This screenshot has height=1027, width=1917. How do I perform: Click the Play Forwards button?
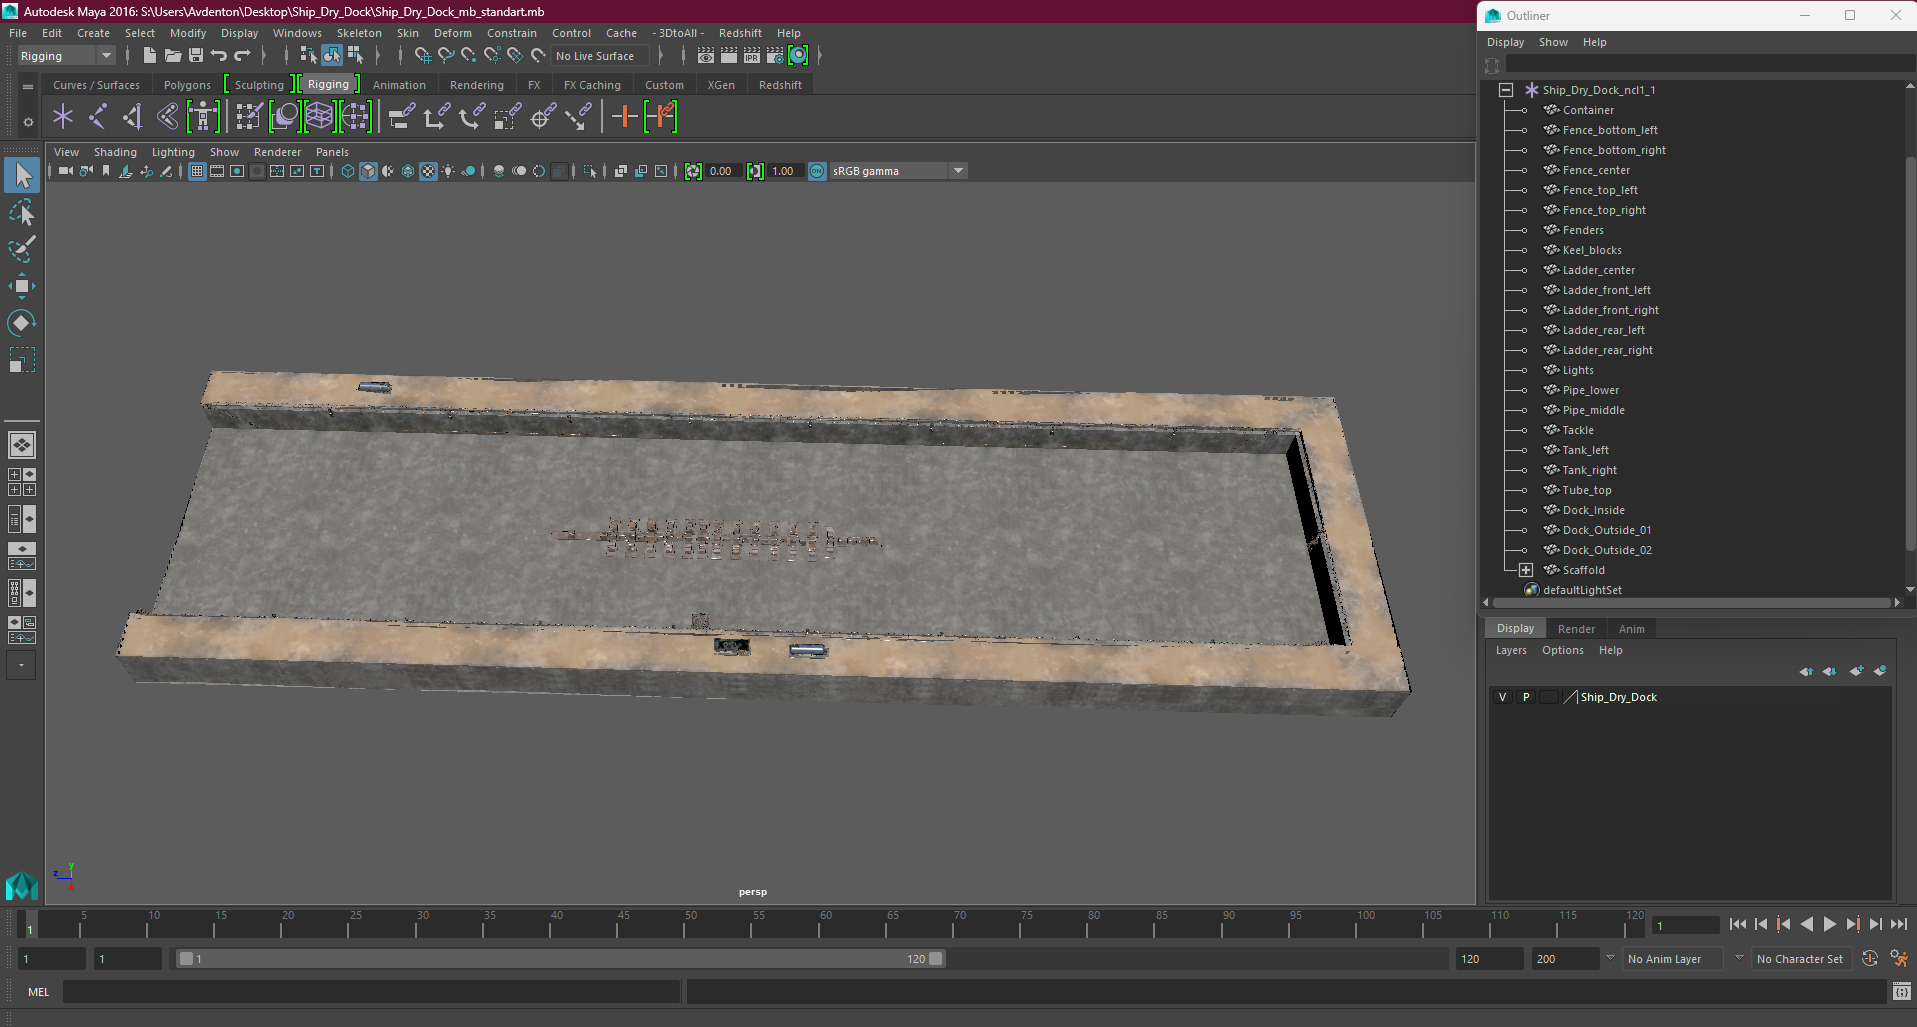(x=1830, y=924)
